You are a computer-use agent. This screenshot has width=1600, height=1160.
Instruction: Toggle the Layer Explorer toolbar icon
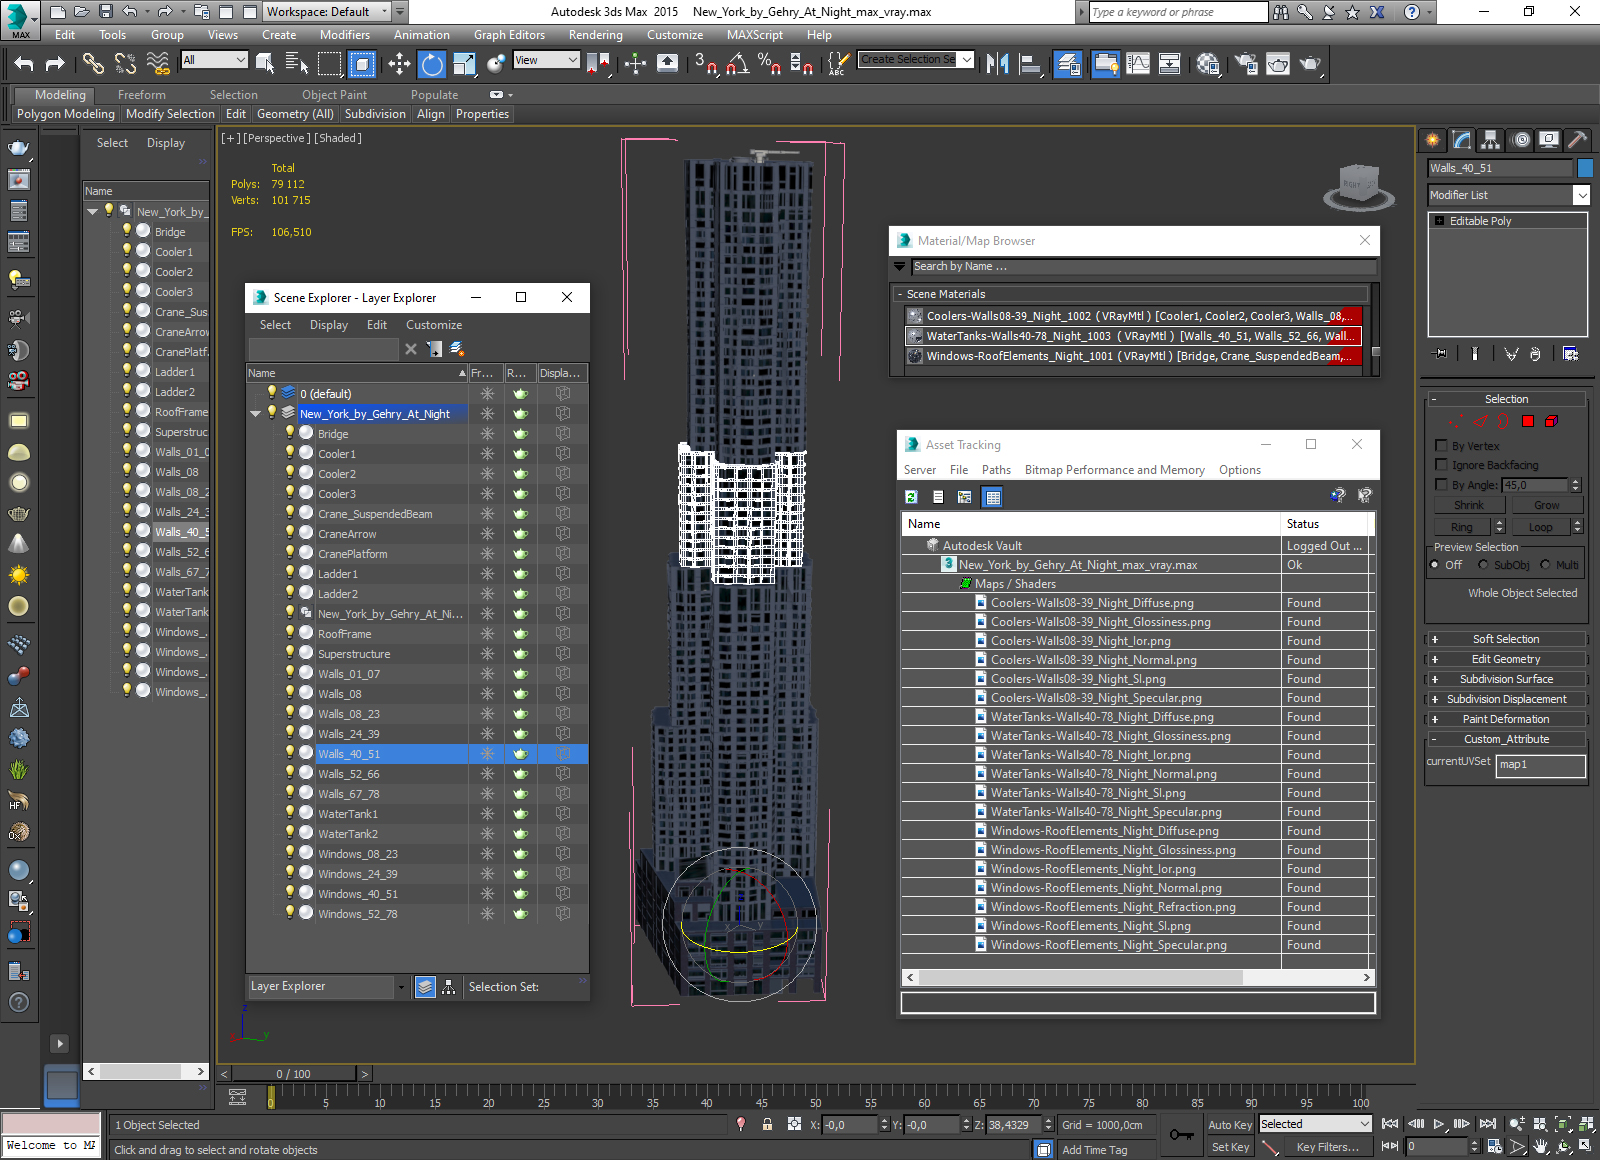coord(1068,64)
